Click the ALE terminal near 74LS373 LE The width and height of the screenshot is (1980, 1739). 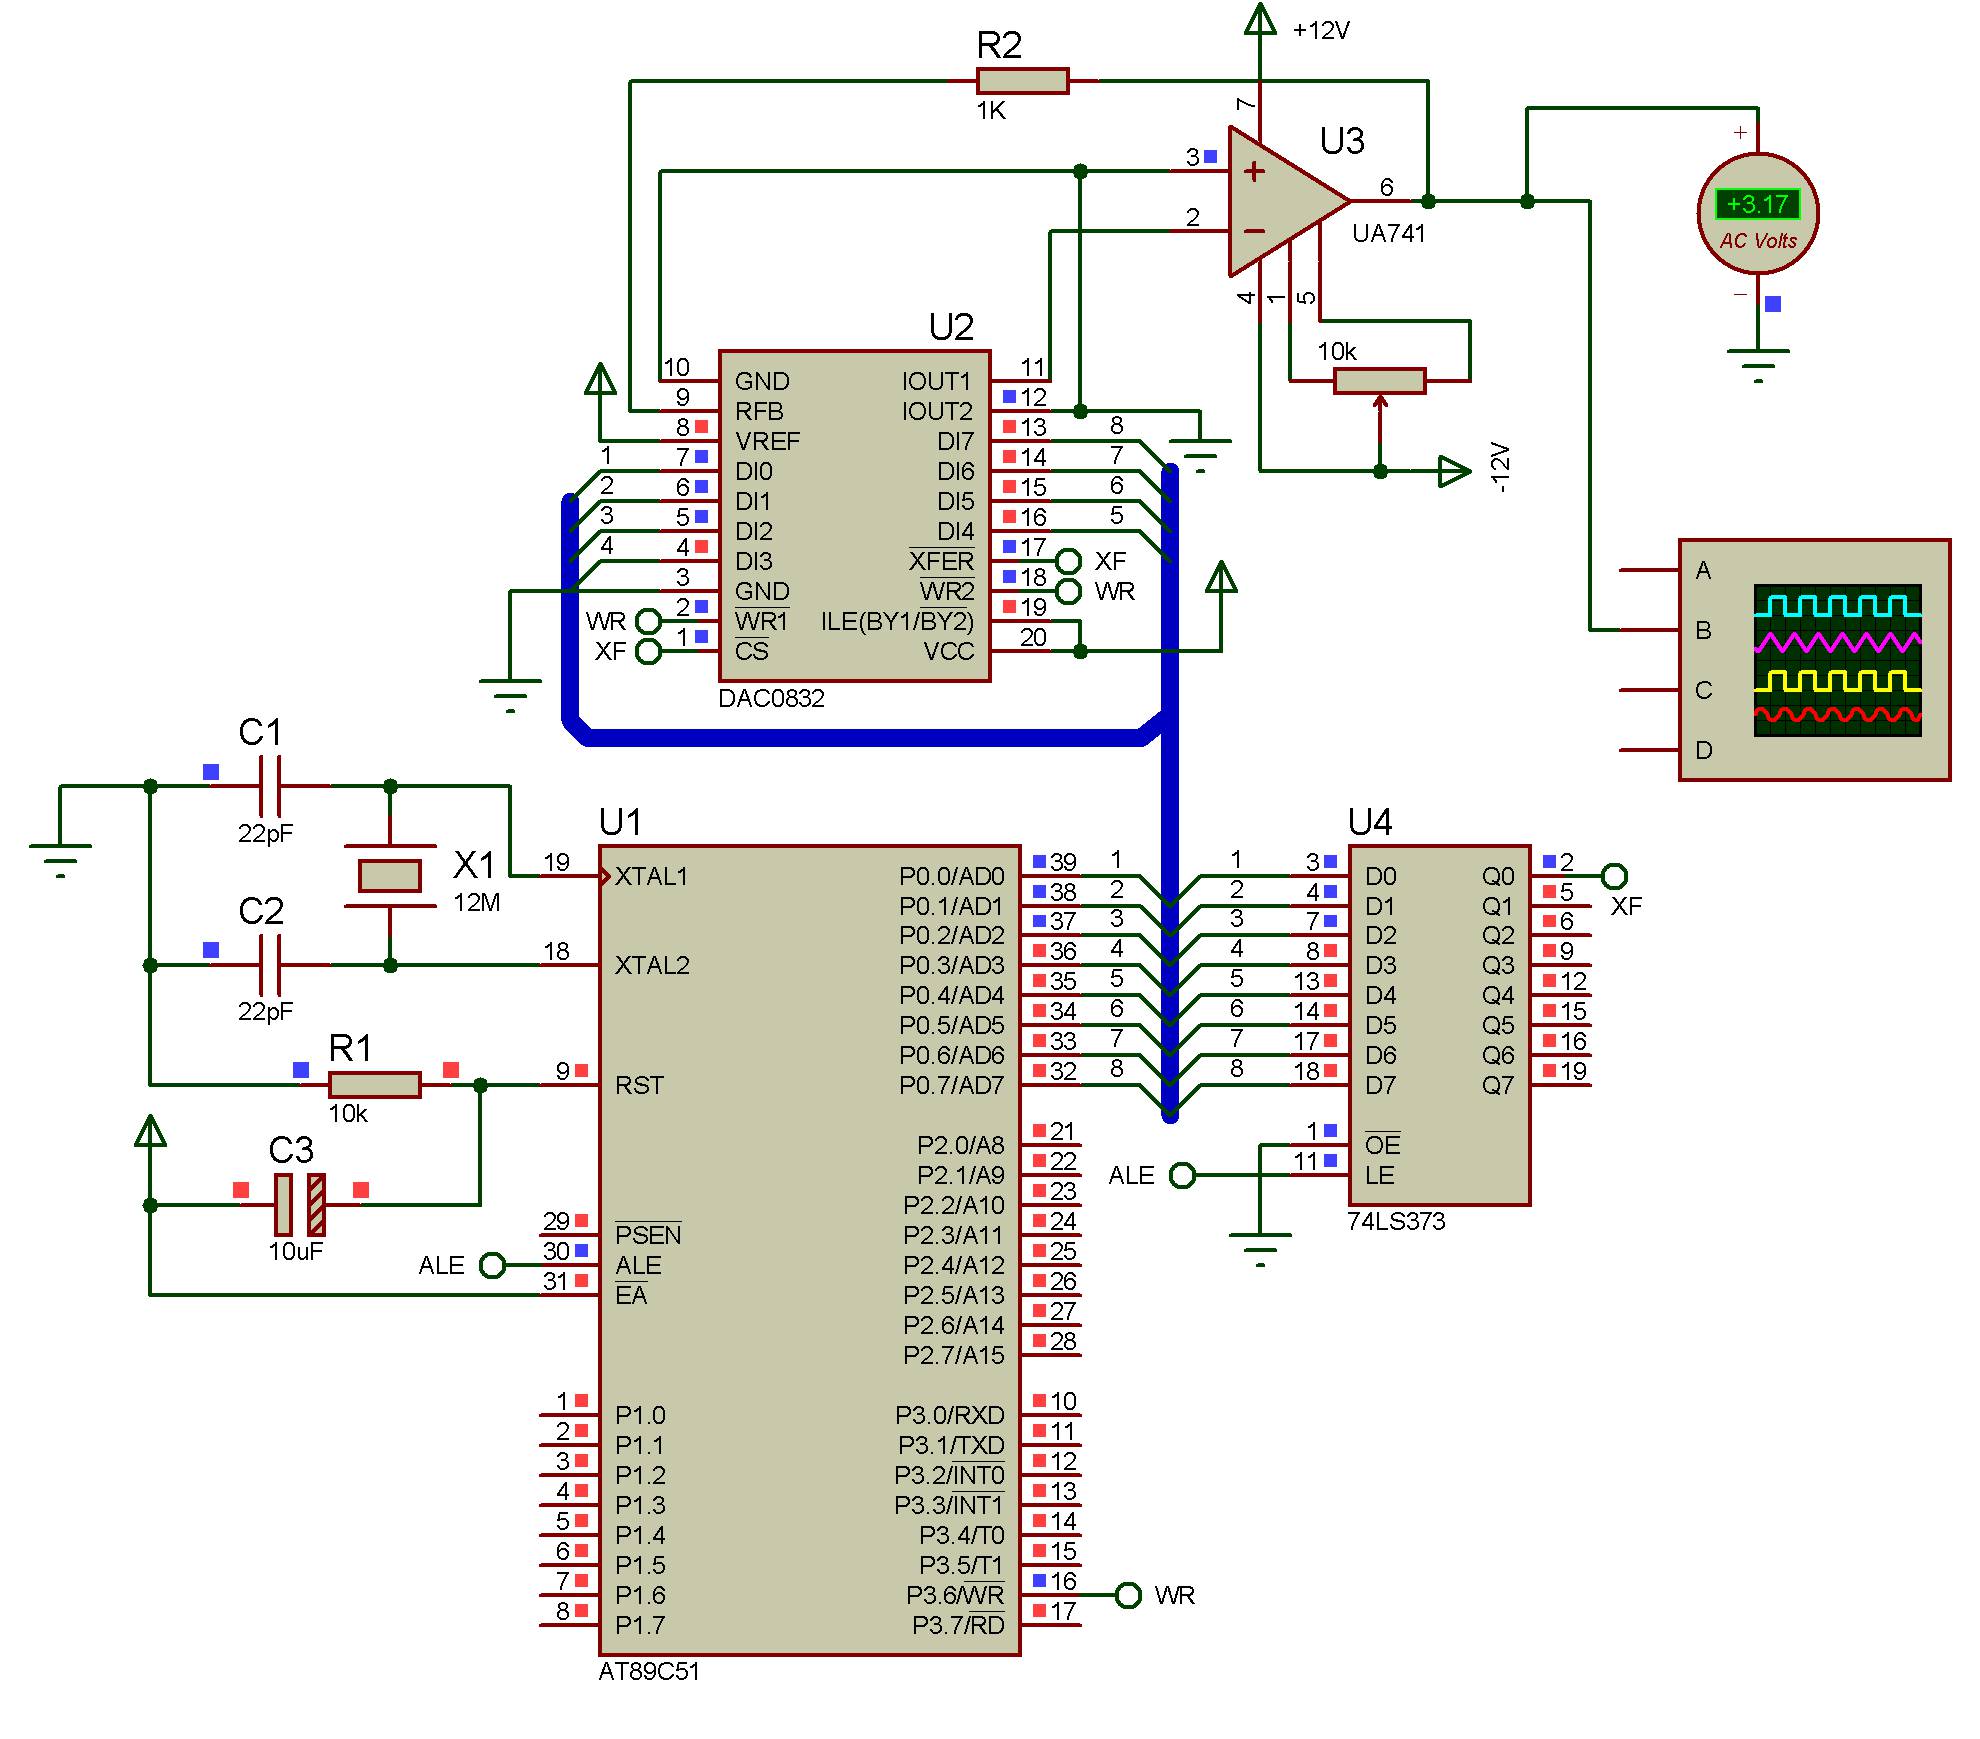(1182, 1175)
